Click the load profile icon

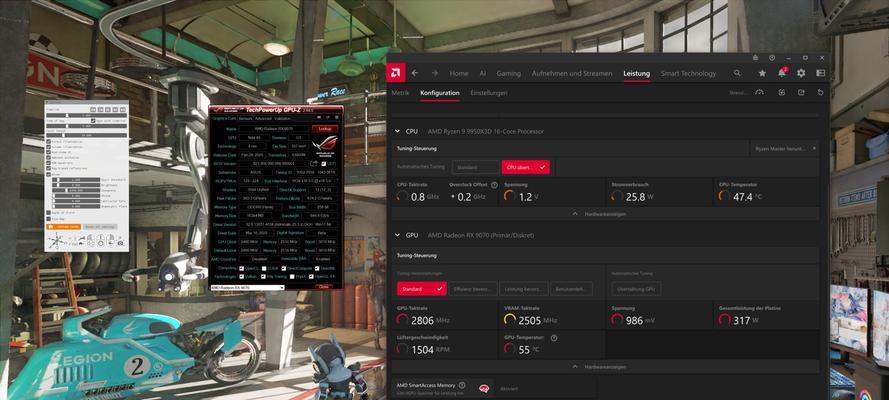click(781, 92)
